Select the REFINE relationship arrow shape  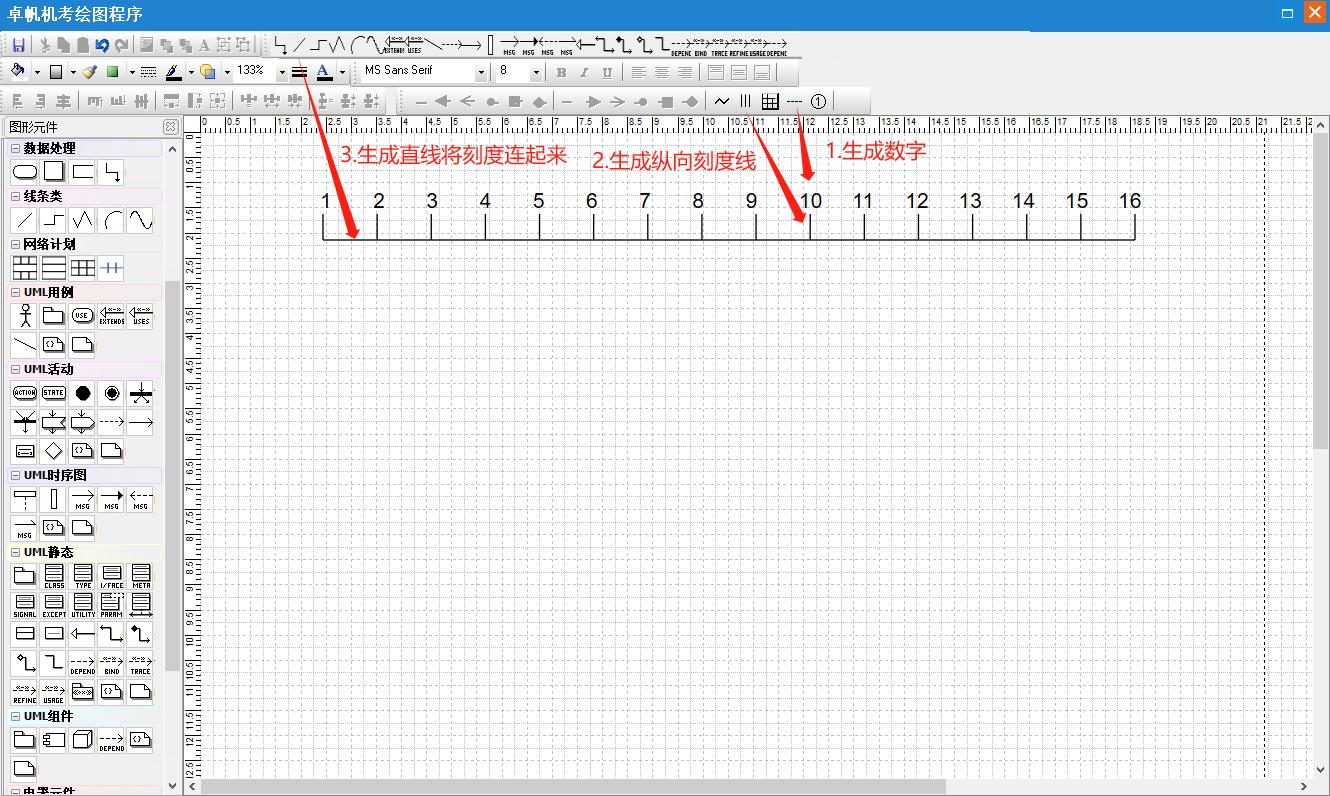click(x=25, y=692)
